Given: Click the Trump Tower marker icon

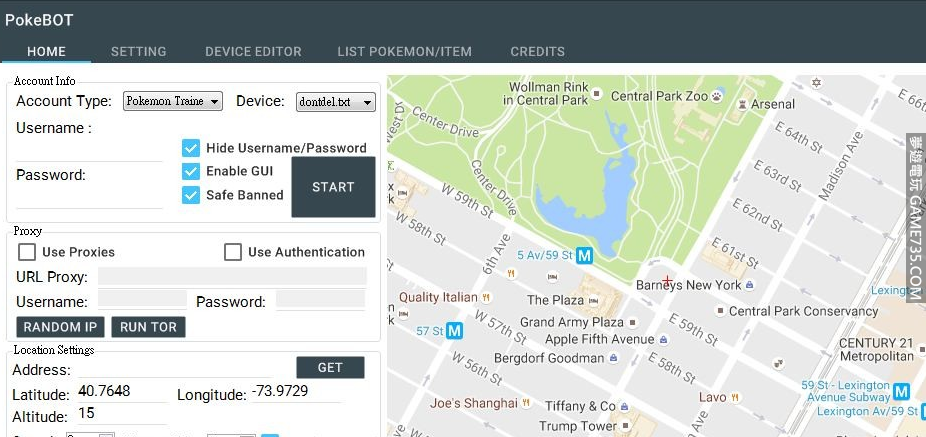Looking at the screenshot, I should coord(626,426).
